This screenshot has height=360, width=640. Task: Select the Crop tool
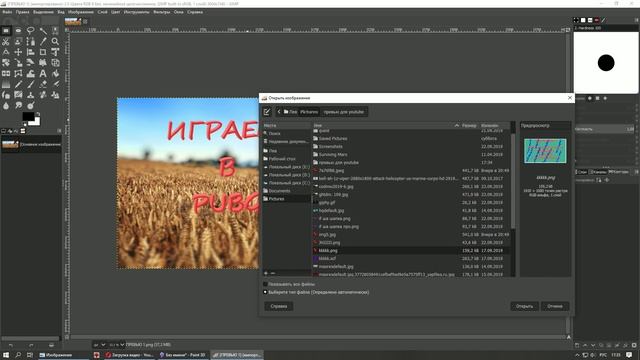pyautogui.click(x=43, y=52)
